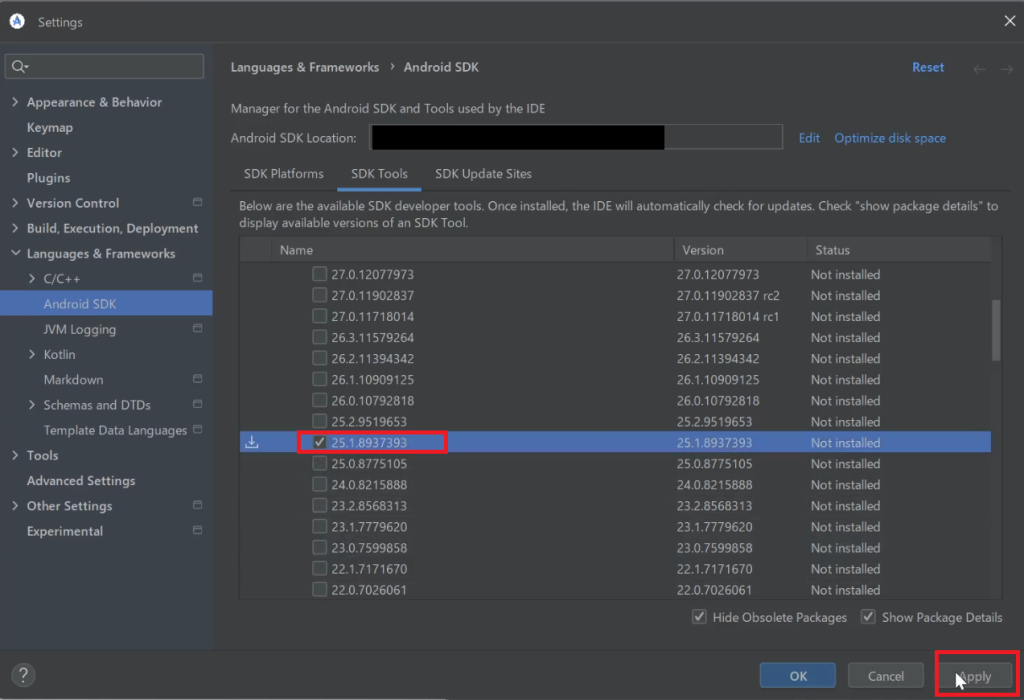1024x700 pixels.
Task: Click project-level icon next to Version Control
Action: (x=197, y=203)
